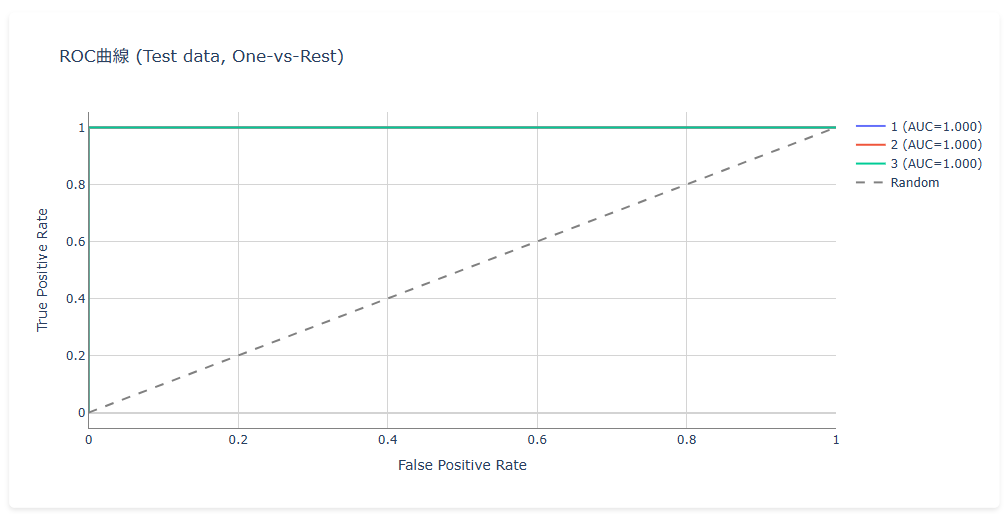Click the 0.4 tick label on the x-axis
The image size is (1008, 514).
[387, 439]
